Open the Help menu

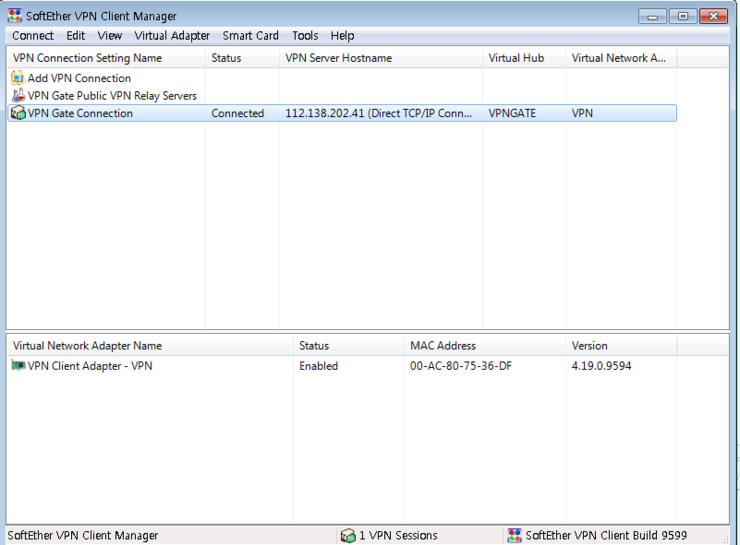[342, 36]
